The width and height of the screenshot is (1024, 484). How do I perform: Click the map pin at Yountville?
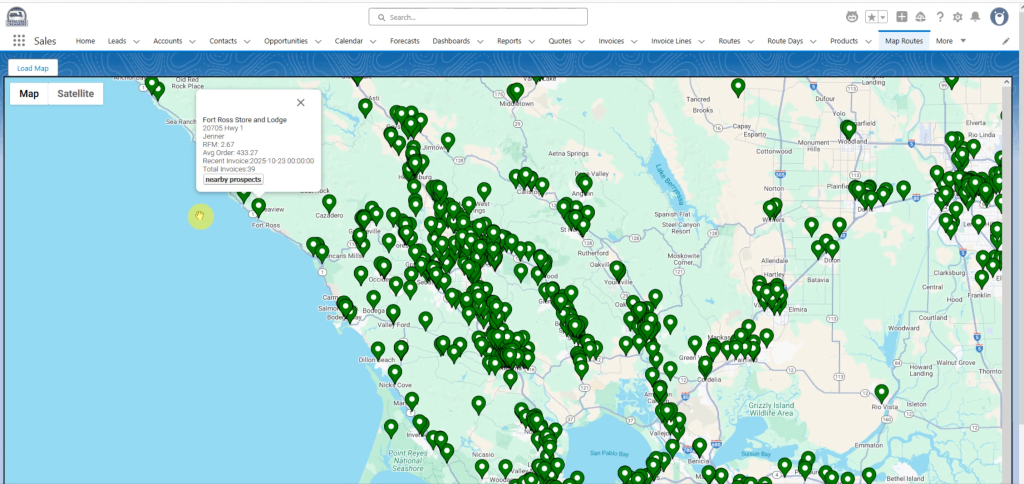coord(618,270)
